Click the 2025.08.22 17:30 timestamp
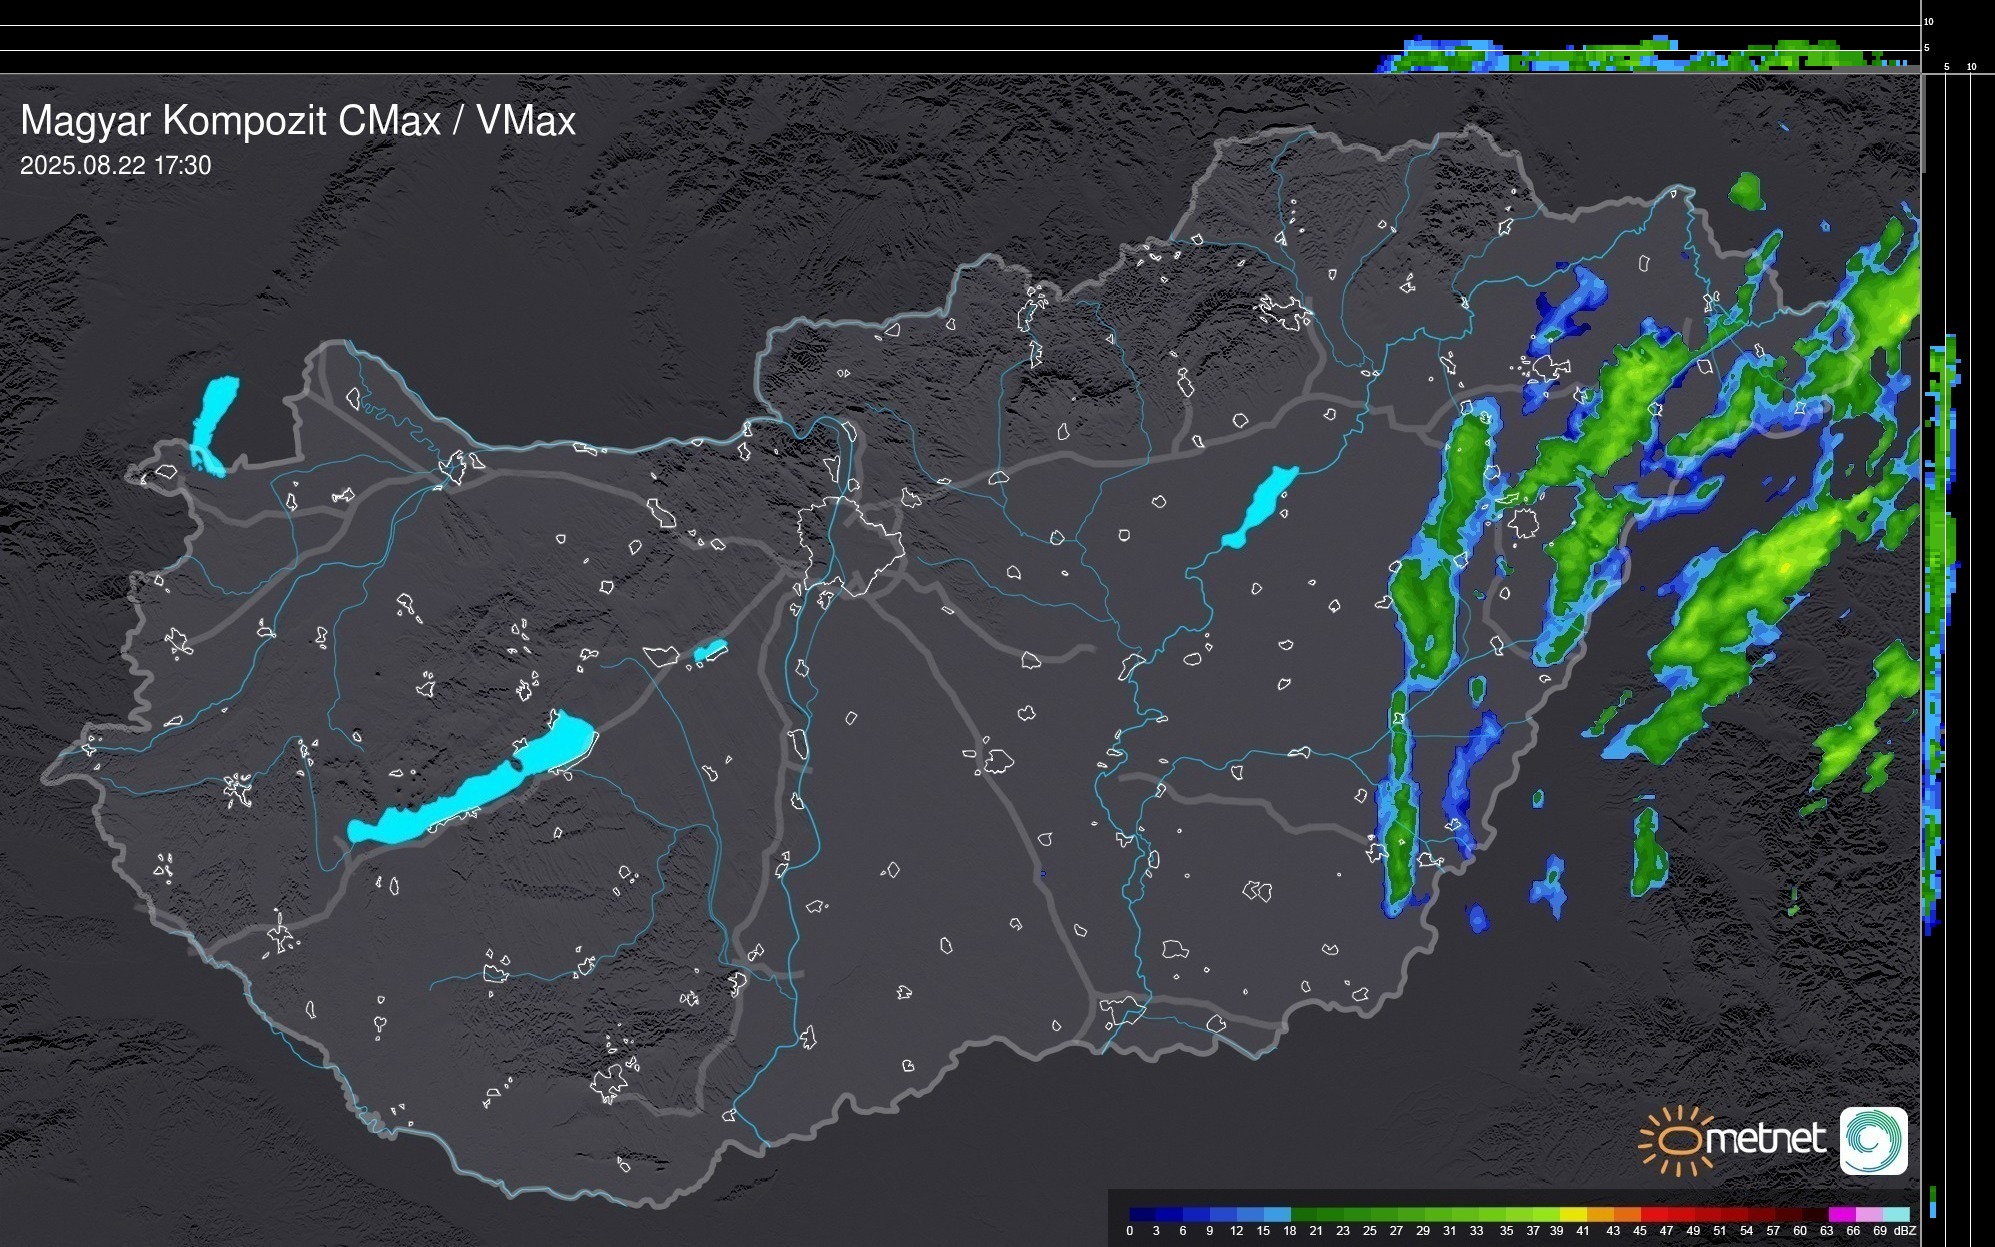The width and height of the screenshot is (1995, 1247). (x=115, y=166)
